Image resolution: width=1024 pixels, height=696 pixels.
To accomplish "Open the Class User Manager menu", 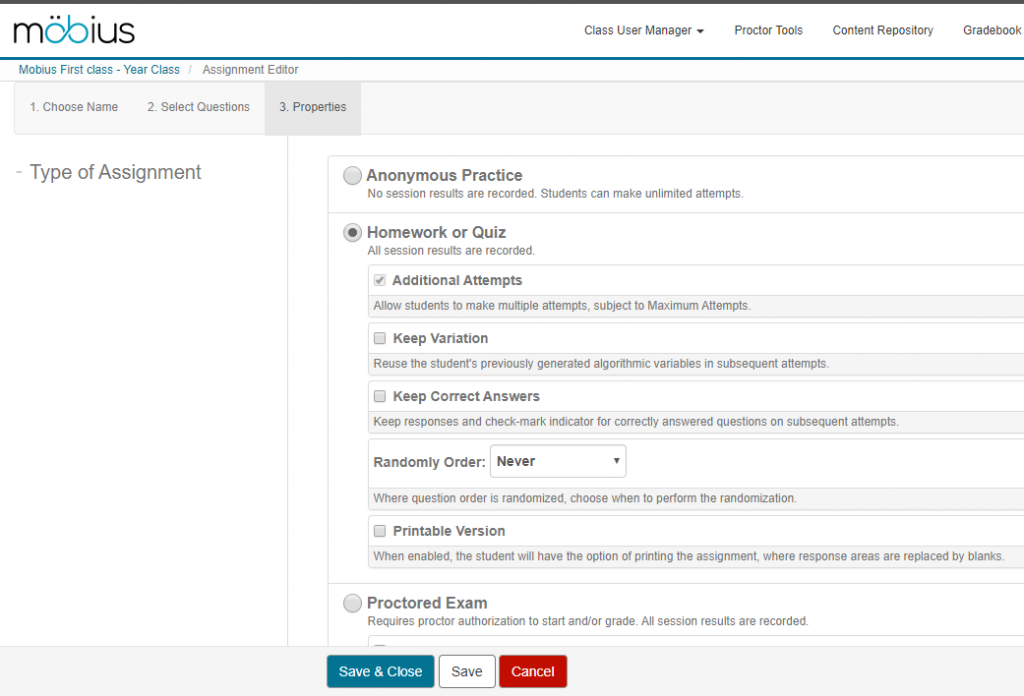I will tap(643, 30).
